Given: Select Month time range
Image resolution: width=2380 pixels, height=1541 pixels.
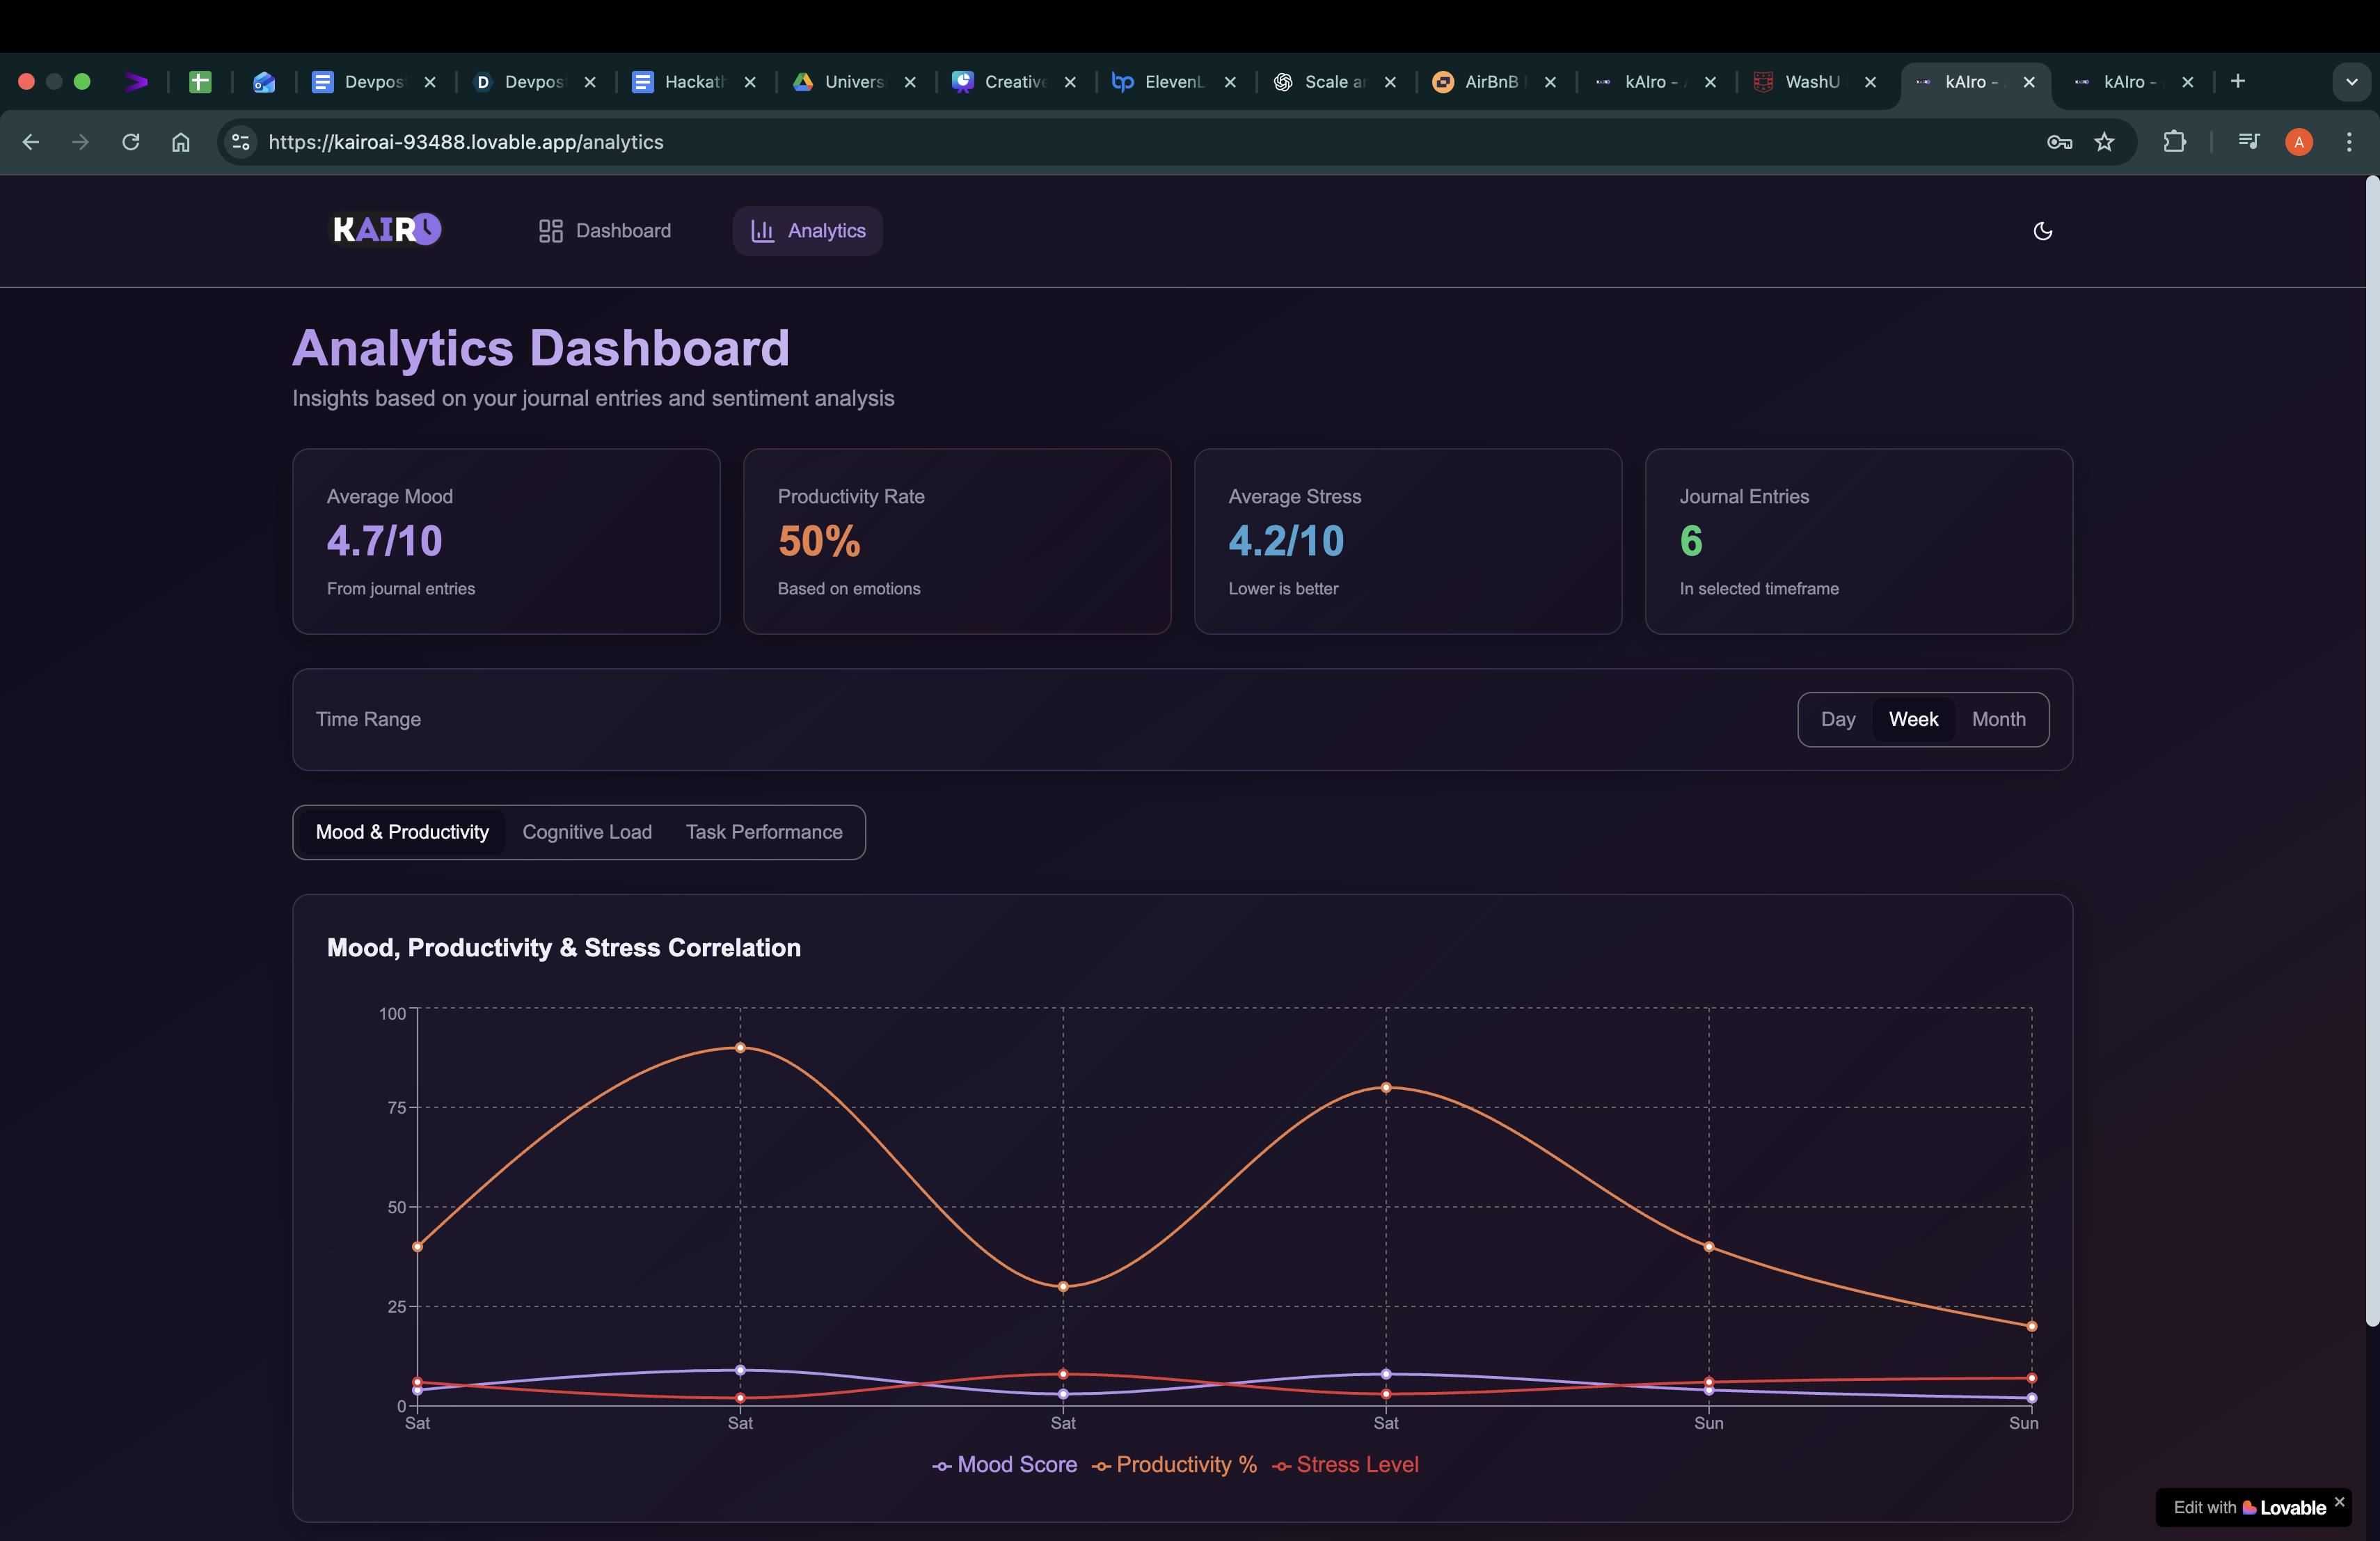Looking at the screenshot, I should 1998,719.
